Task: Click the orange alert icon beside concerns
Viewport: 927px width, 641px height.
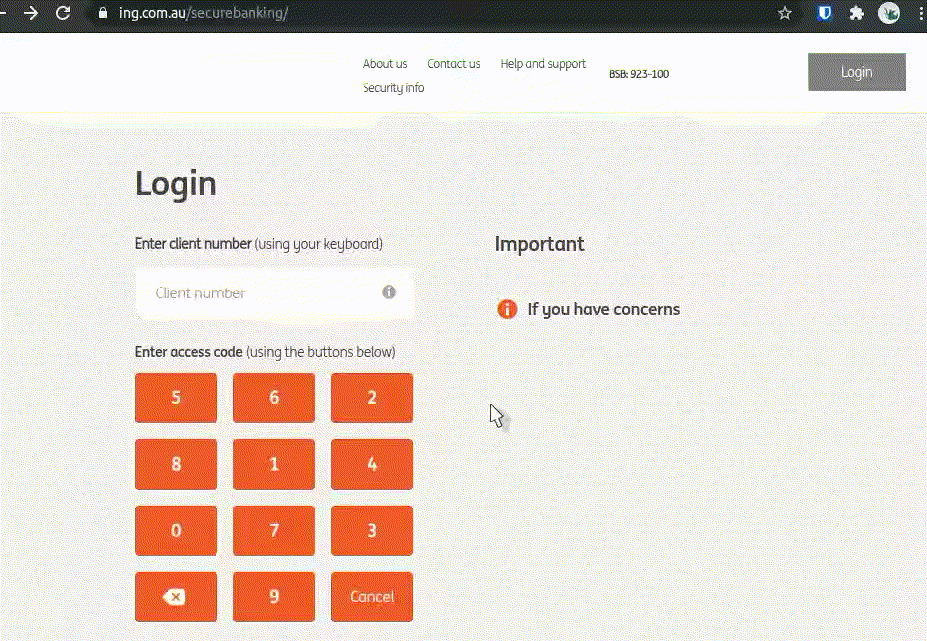Action: [507, 309]
